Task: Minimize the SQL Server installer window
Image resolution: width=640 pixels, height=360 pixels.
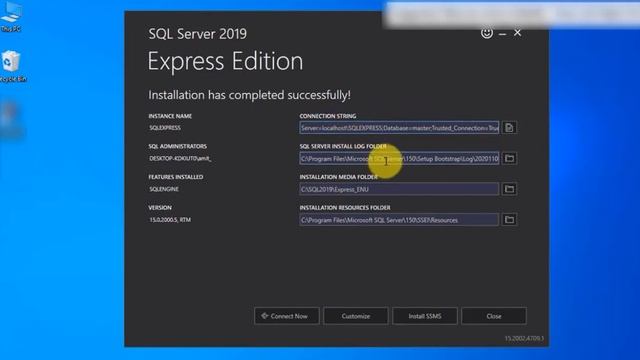Action: pyautogui.click(x=502, y=33)
